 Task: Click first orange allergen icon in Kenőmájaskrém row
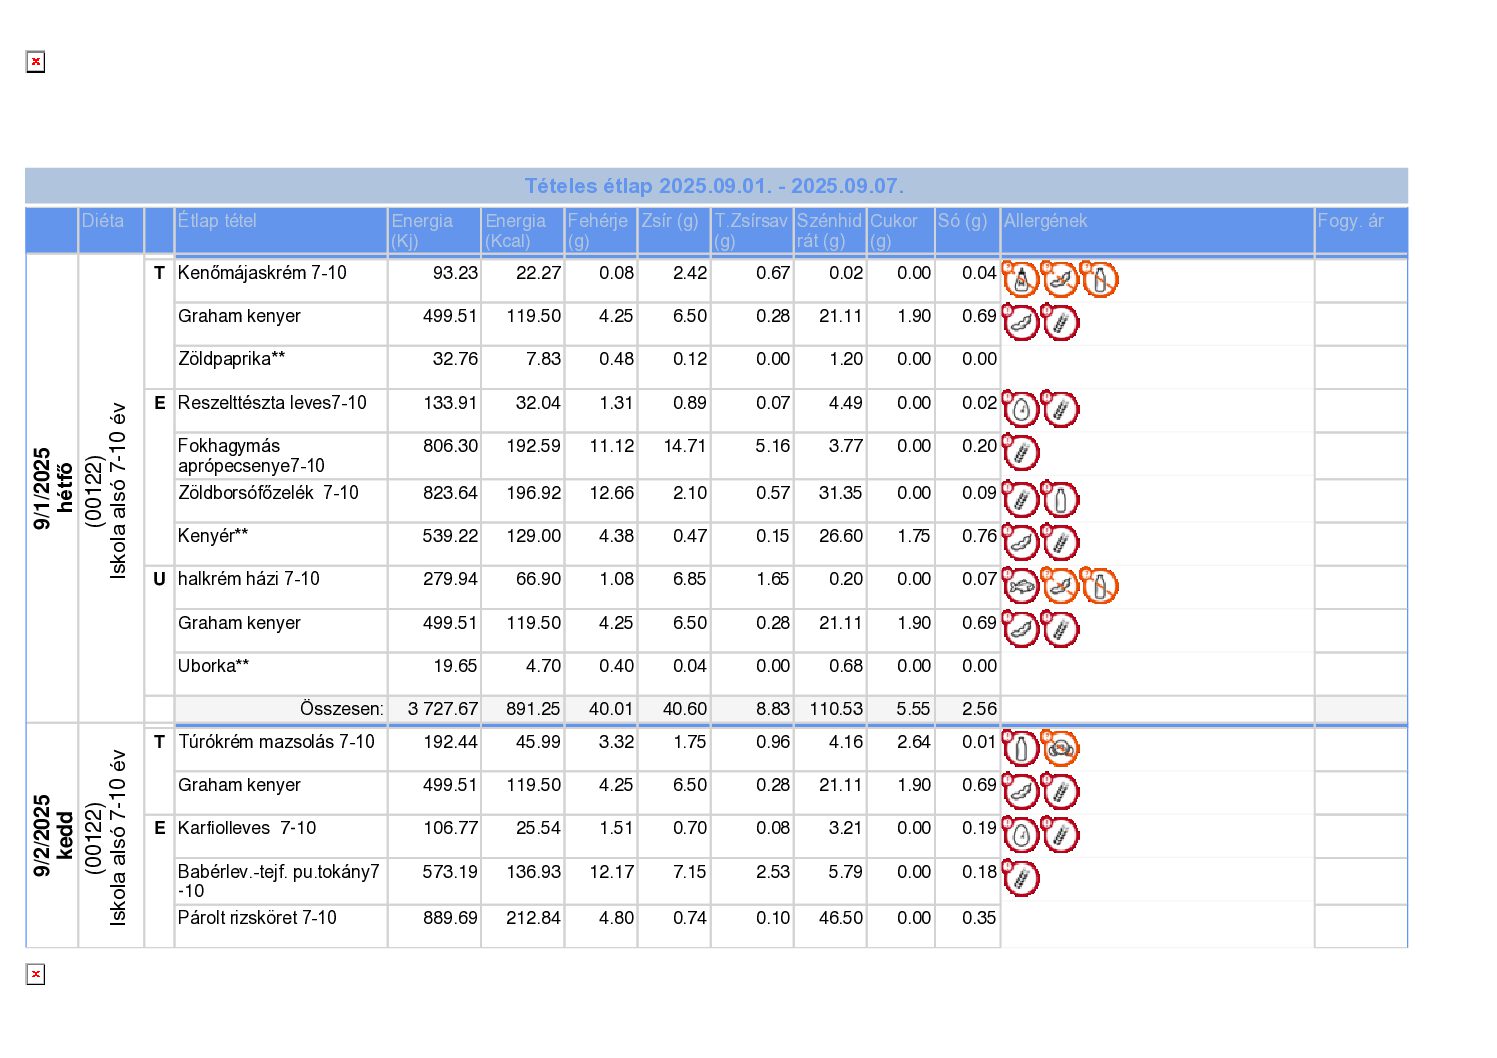point(1021,280)
